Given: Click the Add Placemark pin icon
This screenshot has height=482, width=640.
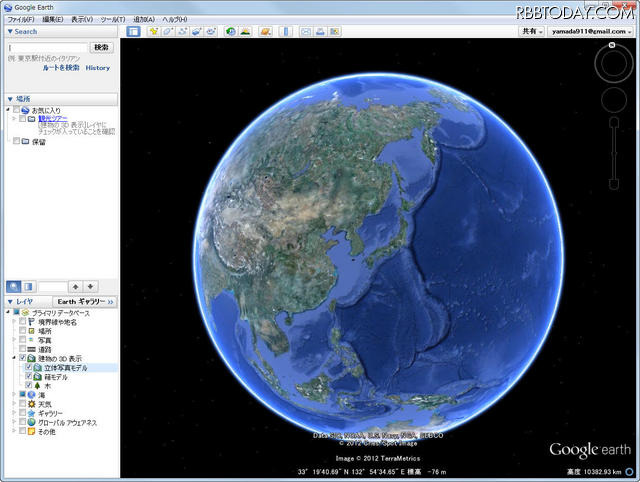Looking at the screenshot, I should coord(154,32).
